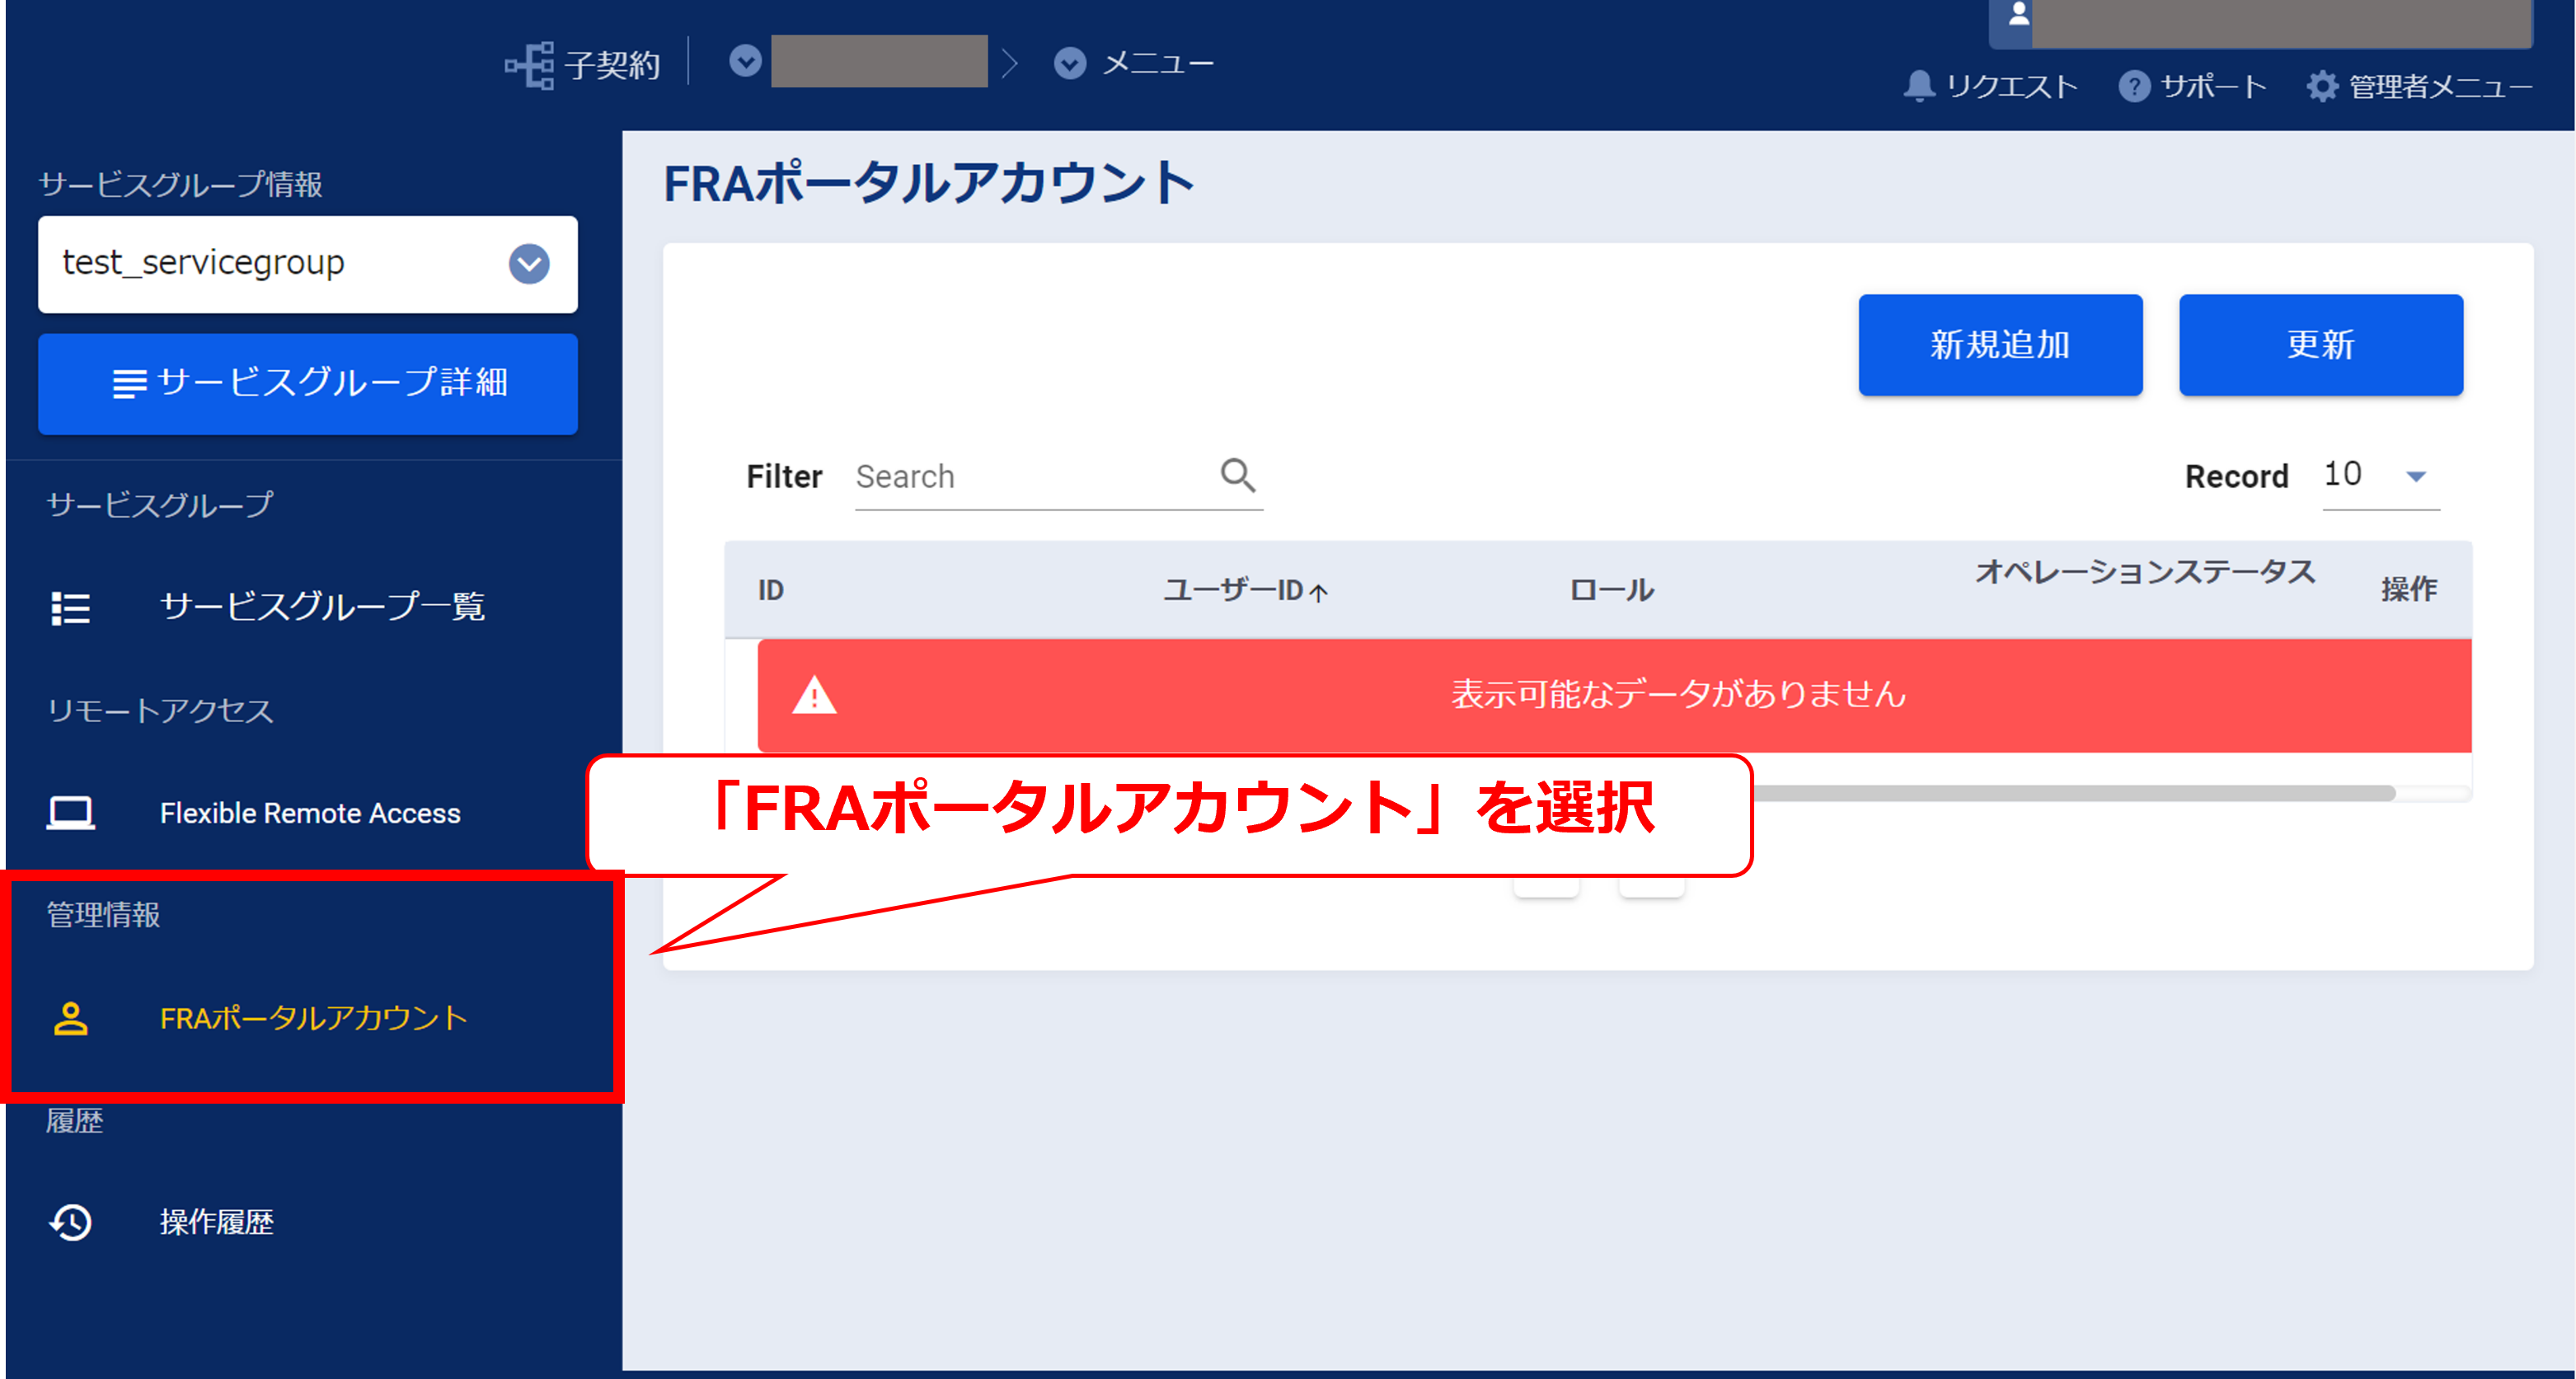
Task: Sort the table by ユーザーID column
Action: (1245, 590)
